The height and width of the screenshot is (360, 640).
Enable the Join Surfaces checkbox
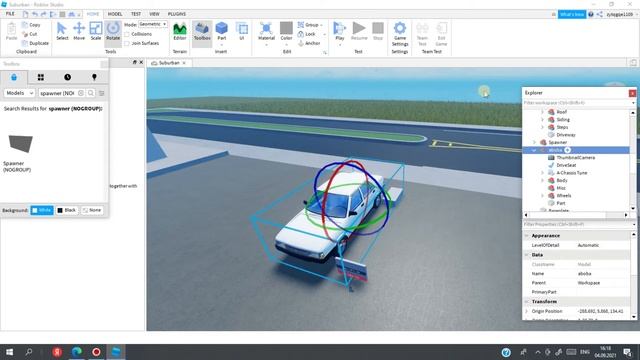[127, 43]
